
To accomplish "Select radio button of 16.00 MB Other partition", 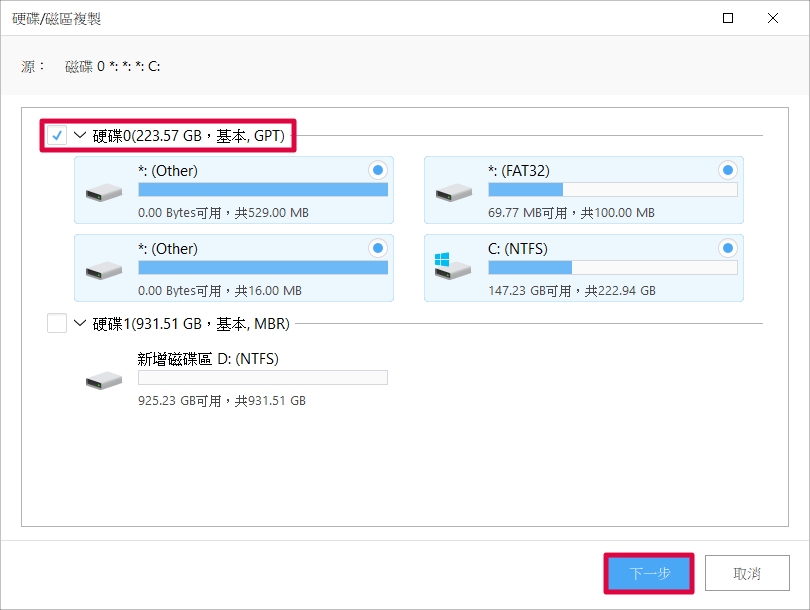I will (x=378, y=248).
